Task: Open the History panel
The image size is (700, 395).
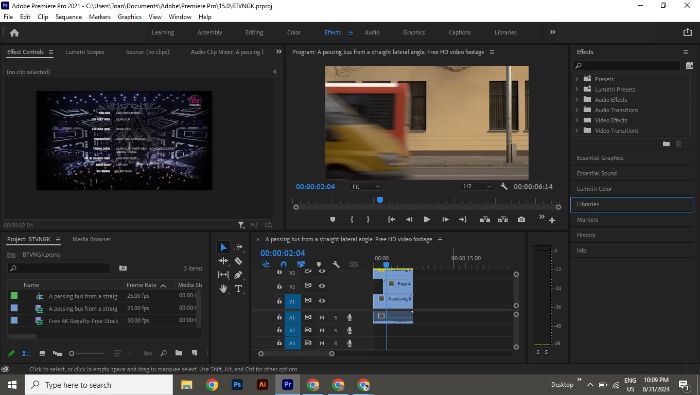Action: point(586,235)
